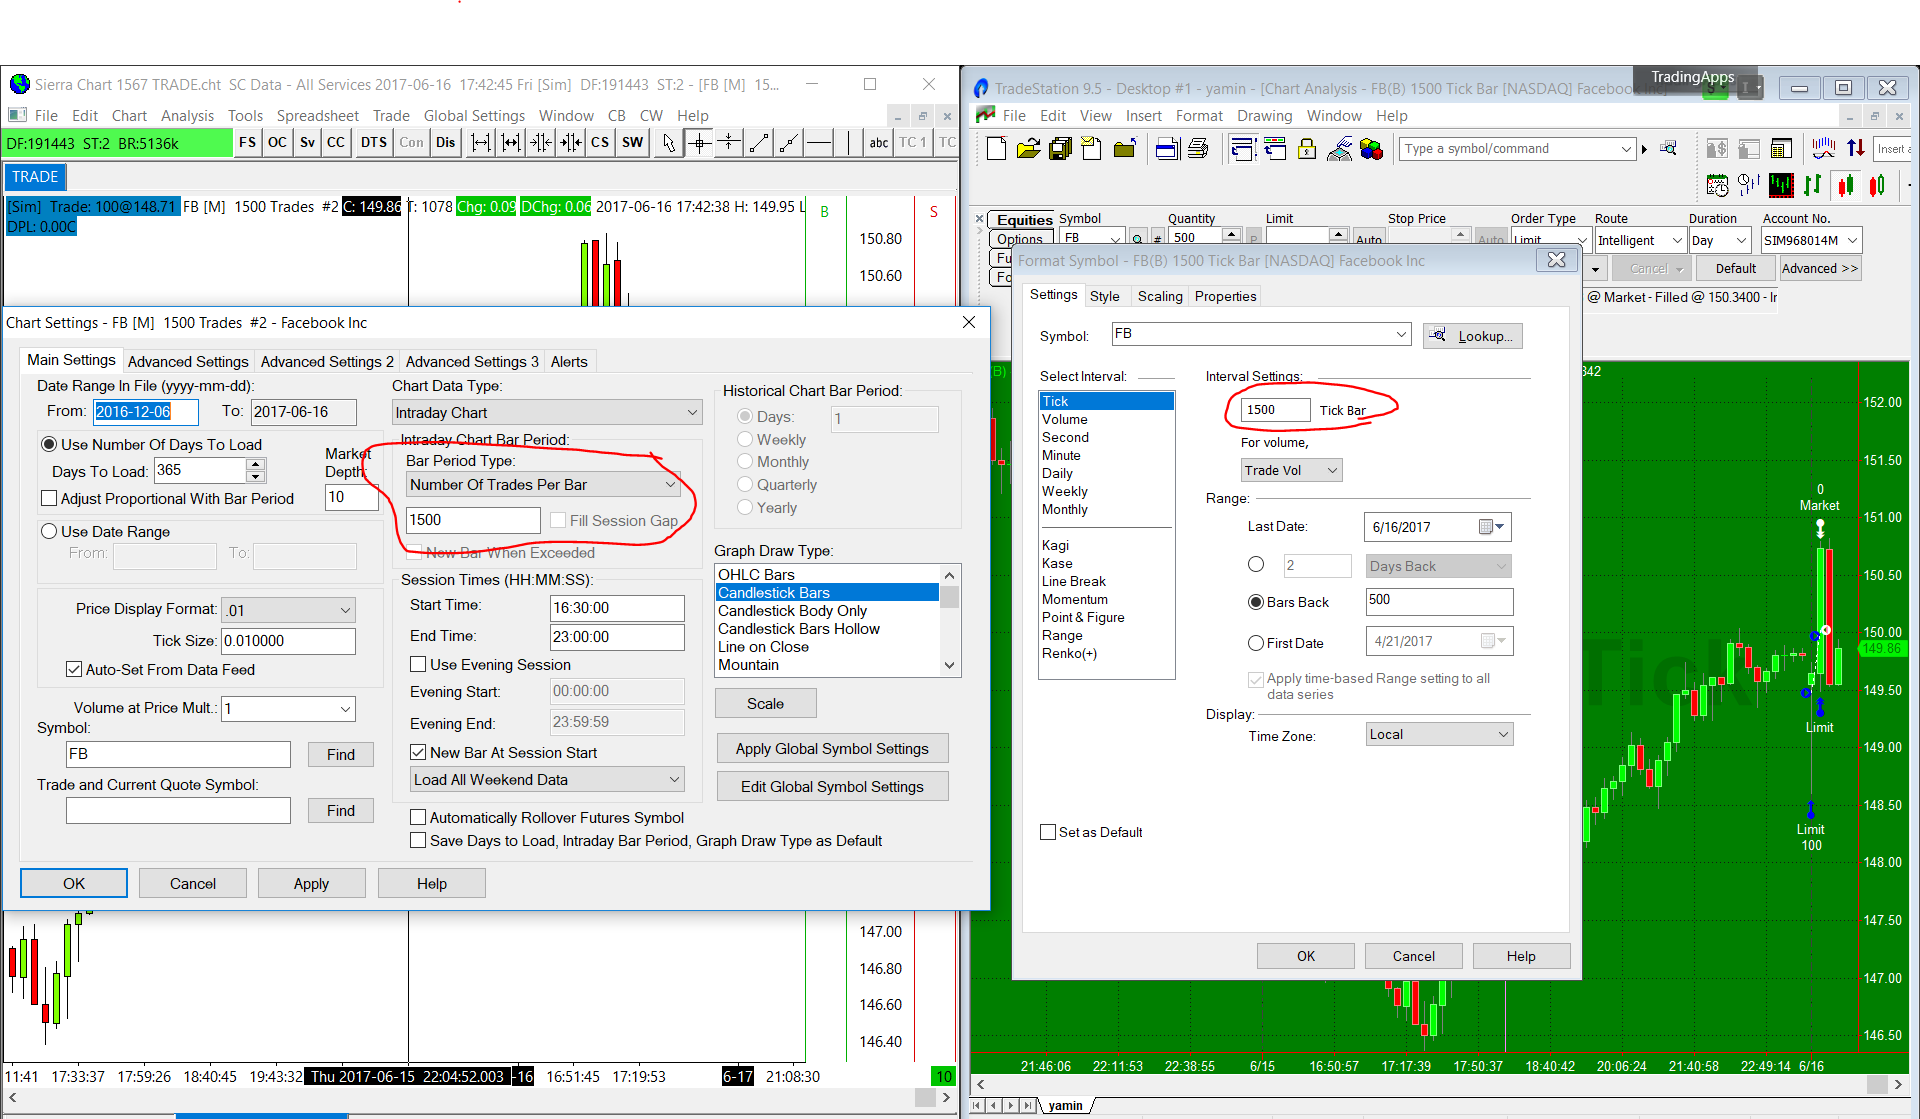Click the CS toolbar button in Sierra Chart
This screenshot has height=1119, width=1920.
[600, 143]
